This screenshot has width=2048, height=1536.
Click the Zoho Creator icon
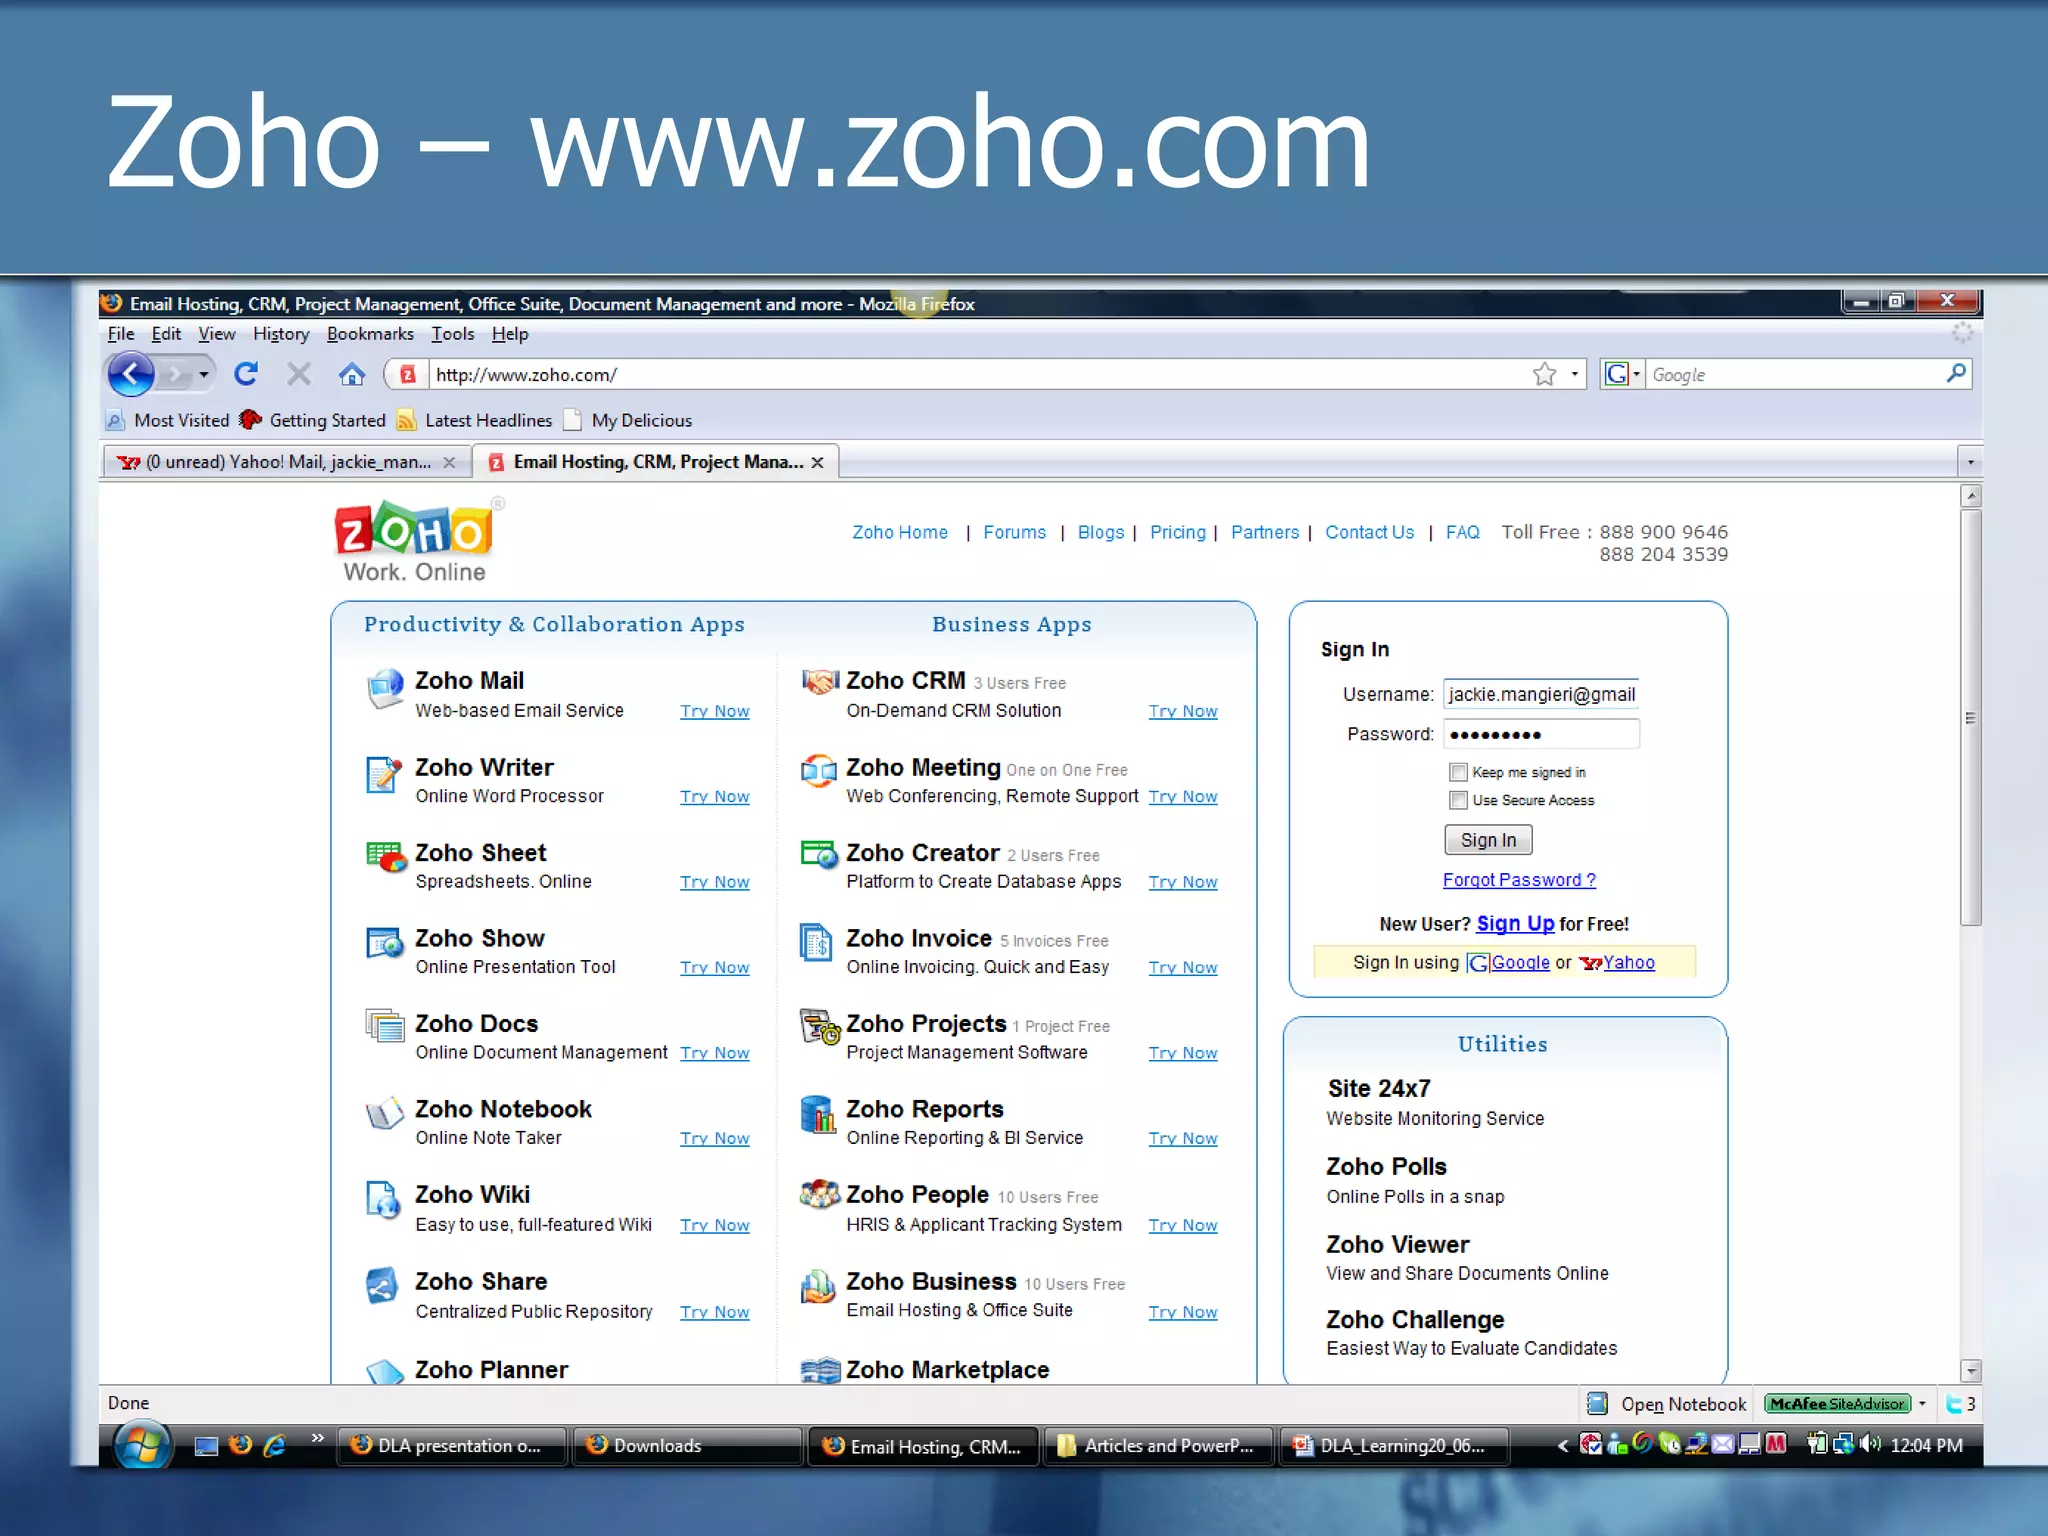pos(819,855)
